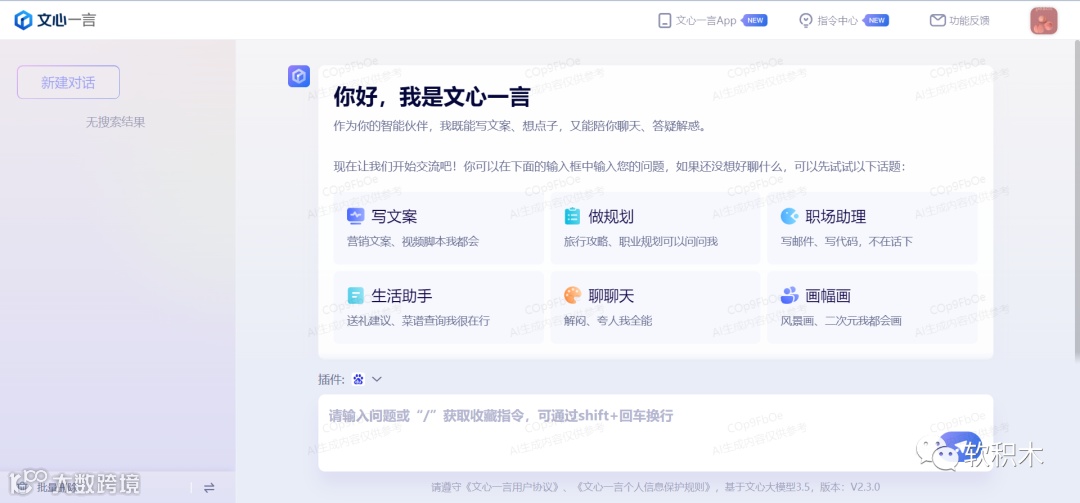Click the text 营销文案、视频脚本我都会
Screen dimensions: 1080x503
[x=413, y=242]
